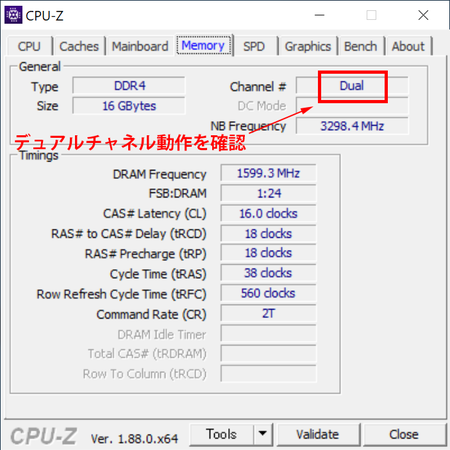
Task: Click the tRFC 560 clocks value
Action: point(268,293)
